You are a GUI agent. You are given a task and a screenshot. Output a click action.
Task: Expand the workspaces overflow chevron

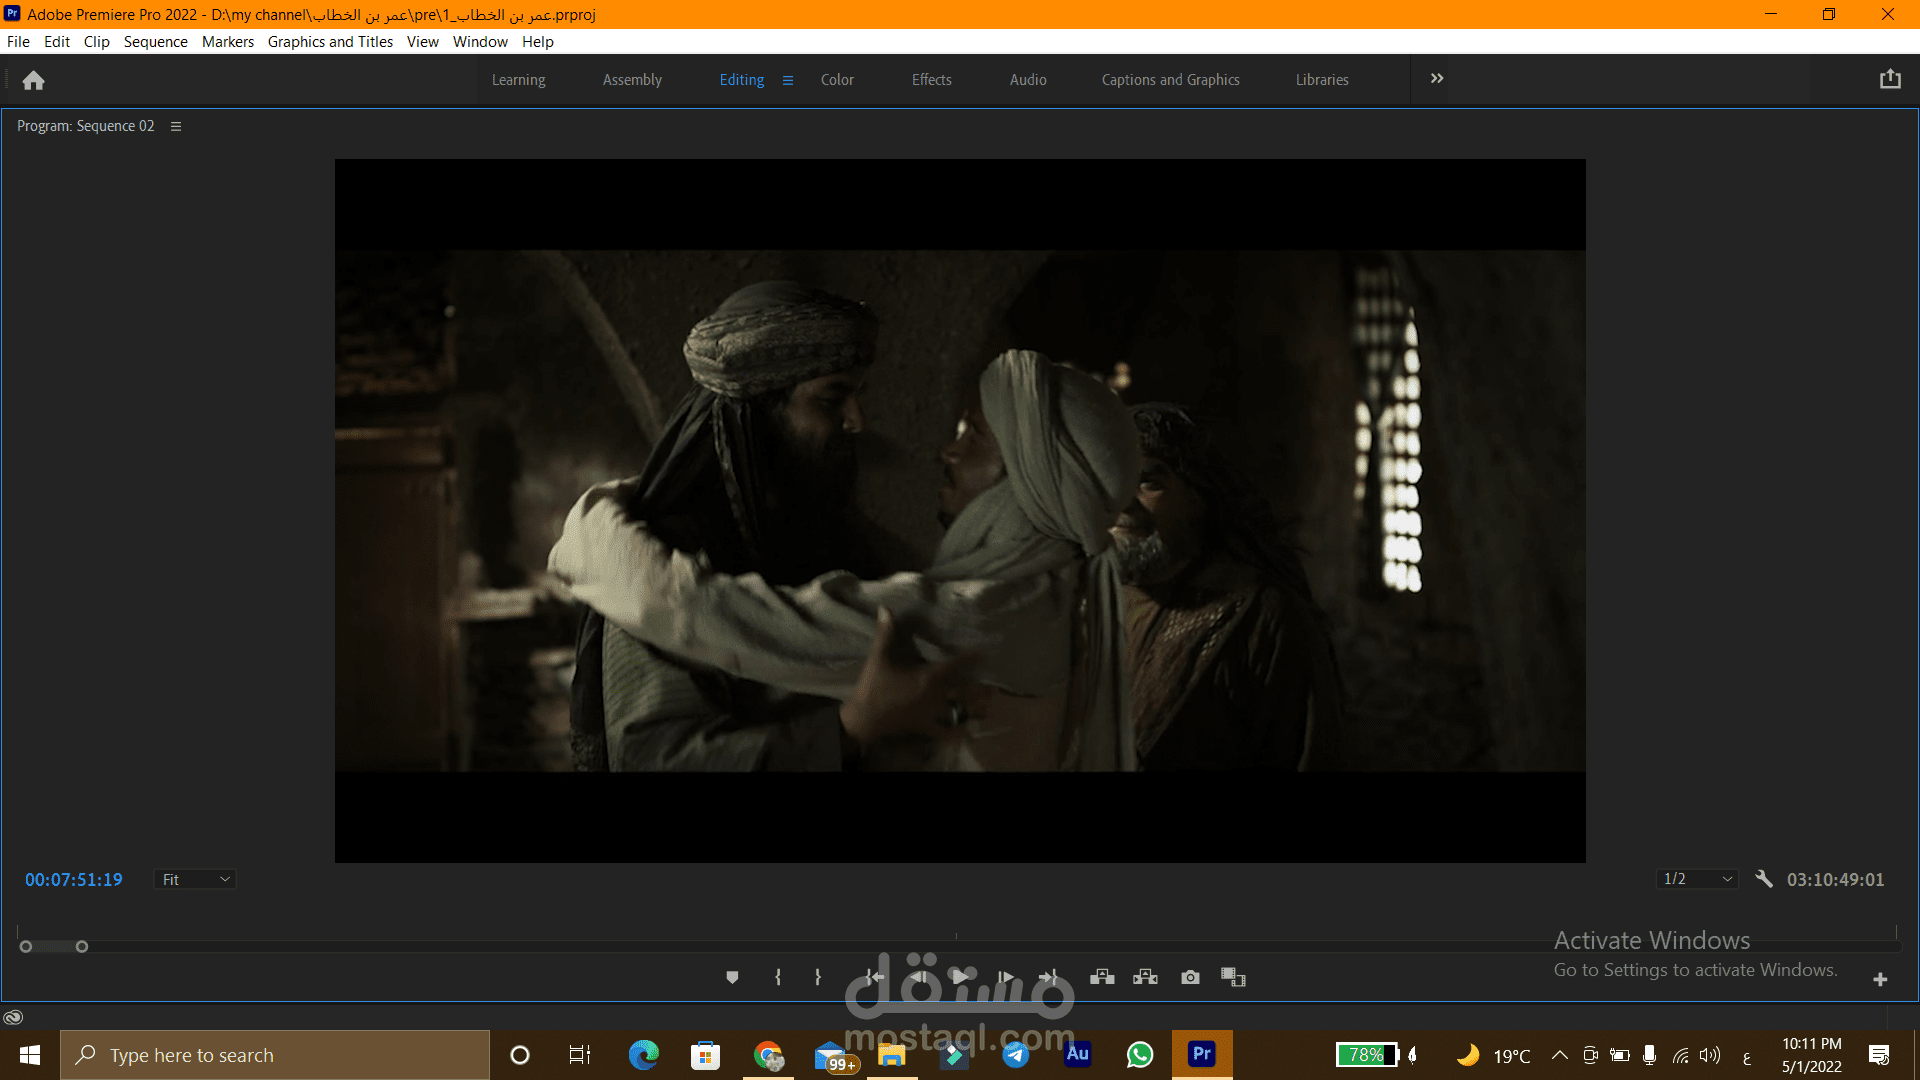coord(1437,79)
